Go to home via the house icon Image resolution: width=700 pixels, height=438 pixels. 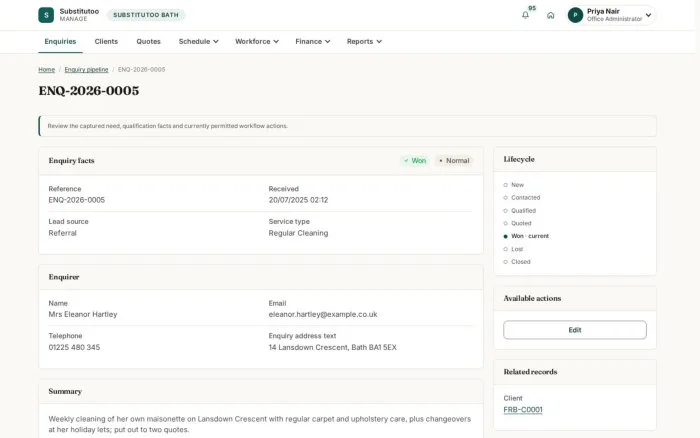click(550, 15)
